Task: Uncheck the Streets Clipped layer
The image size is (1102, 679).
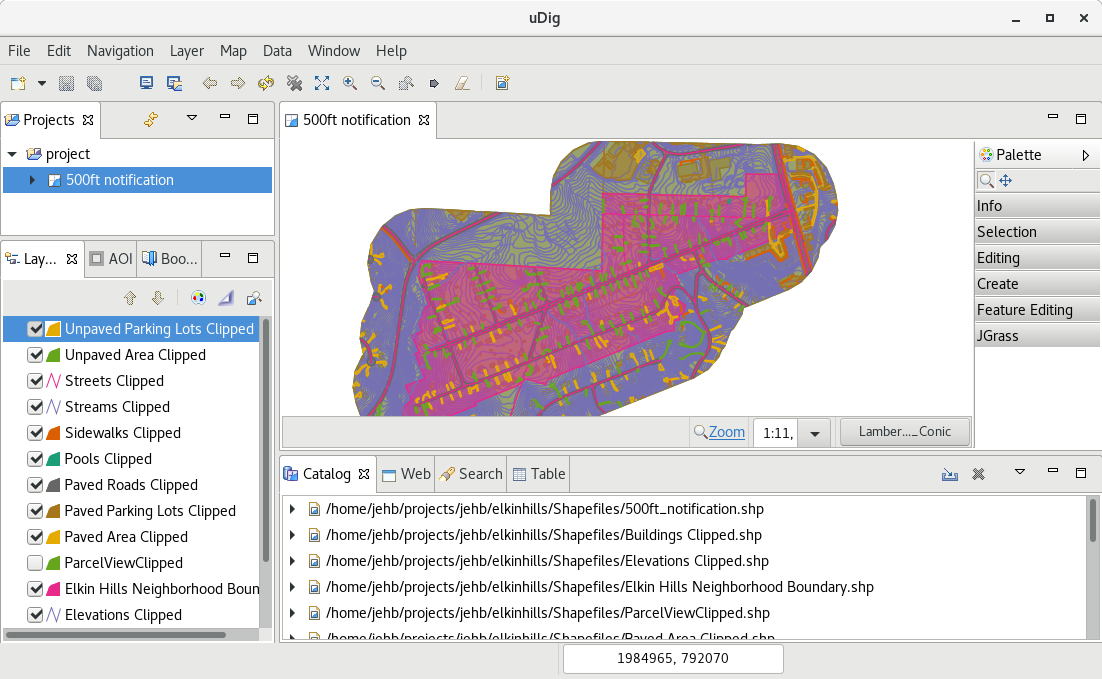Action: [36, 381]
